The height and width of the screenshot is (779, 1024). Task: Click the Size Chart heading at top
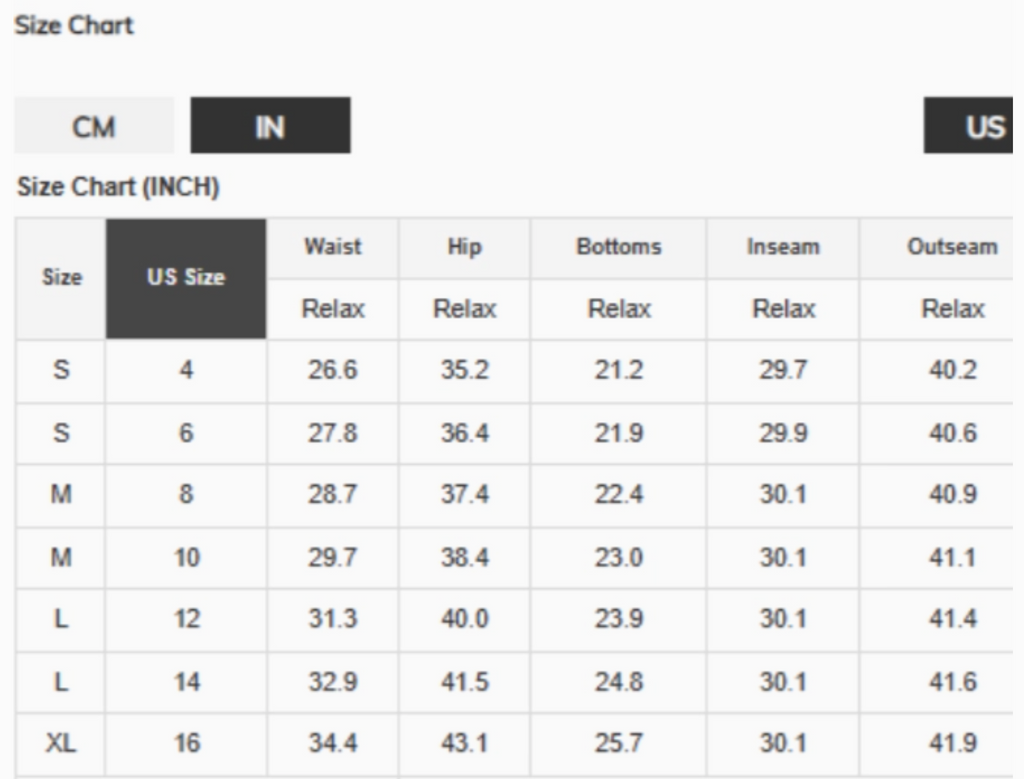pos(74,26)
